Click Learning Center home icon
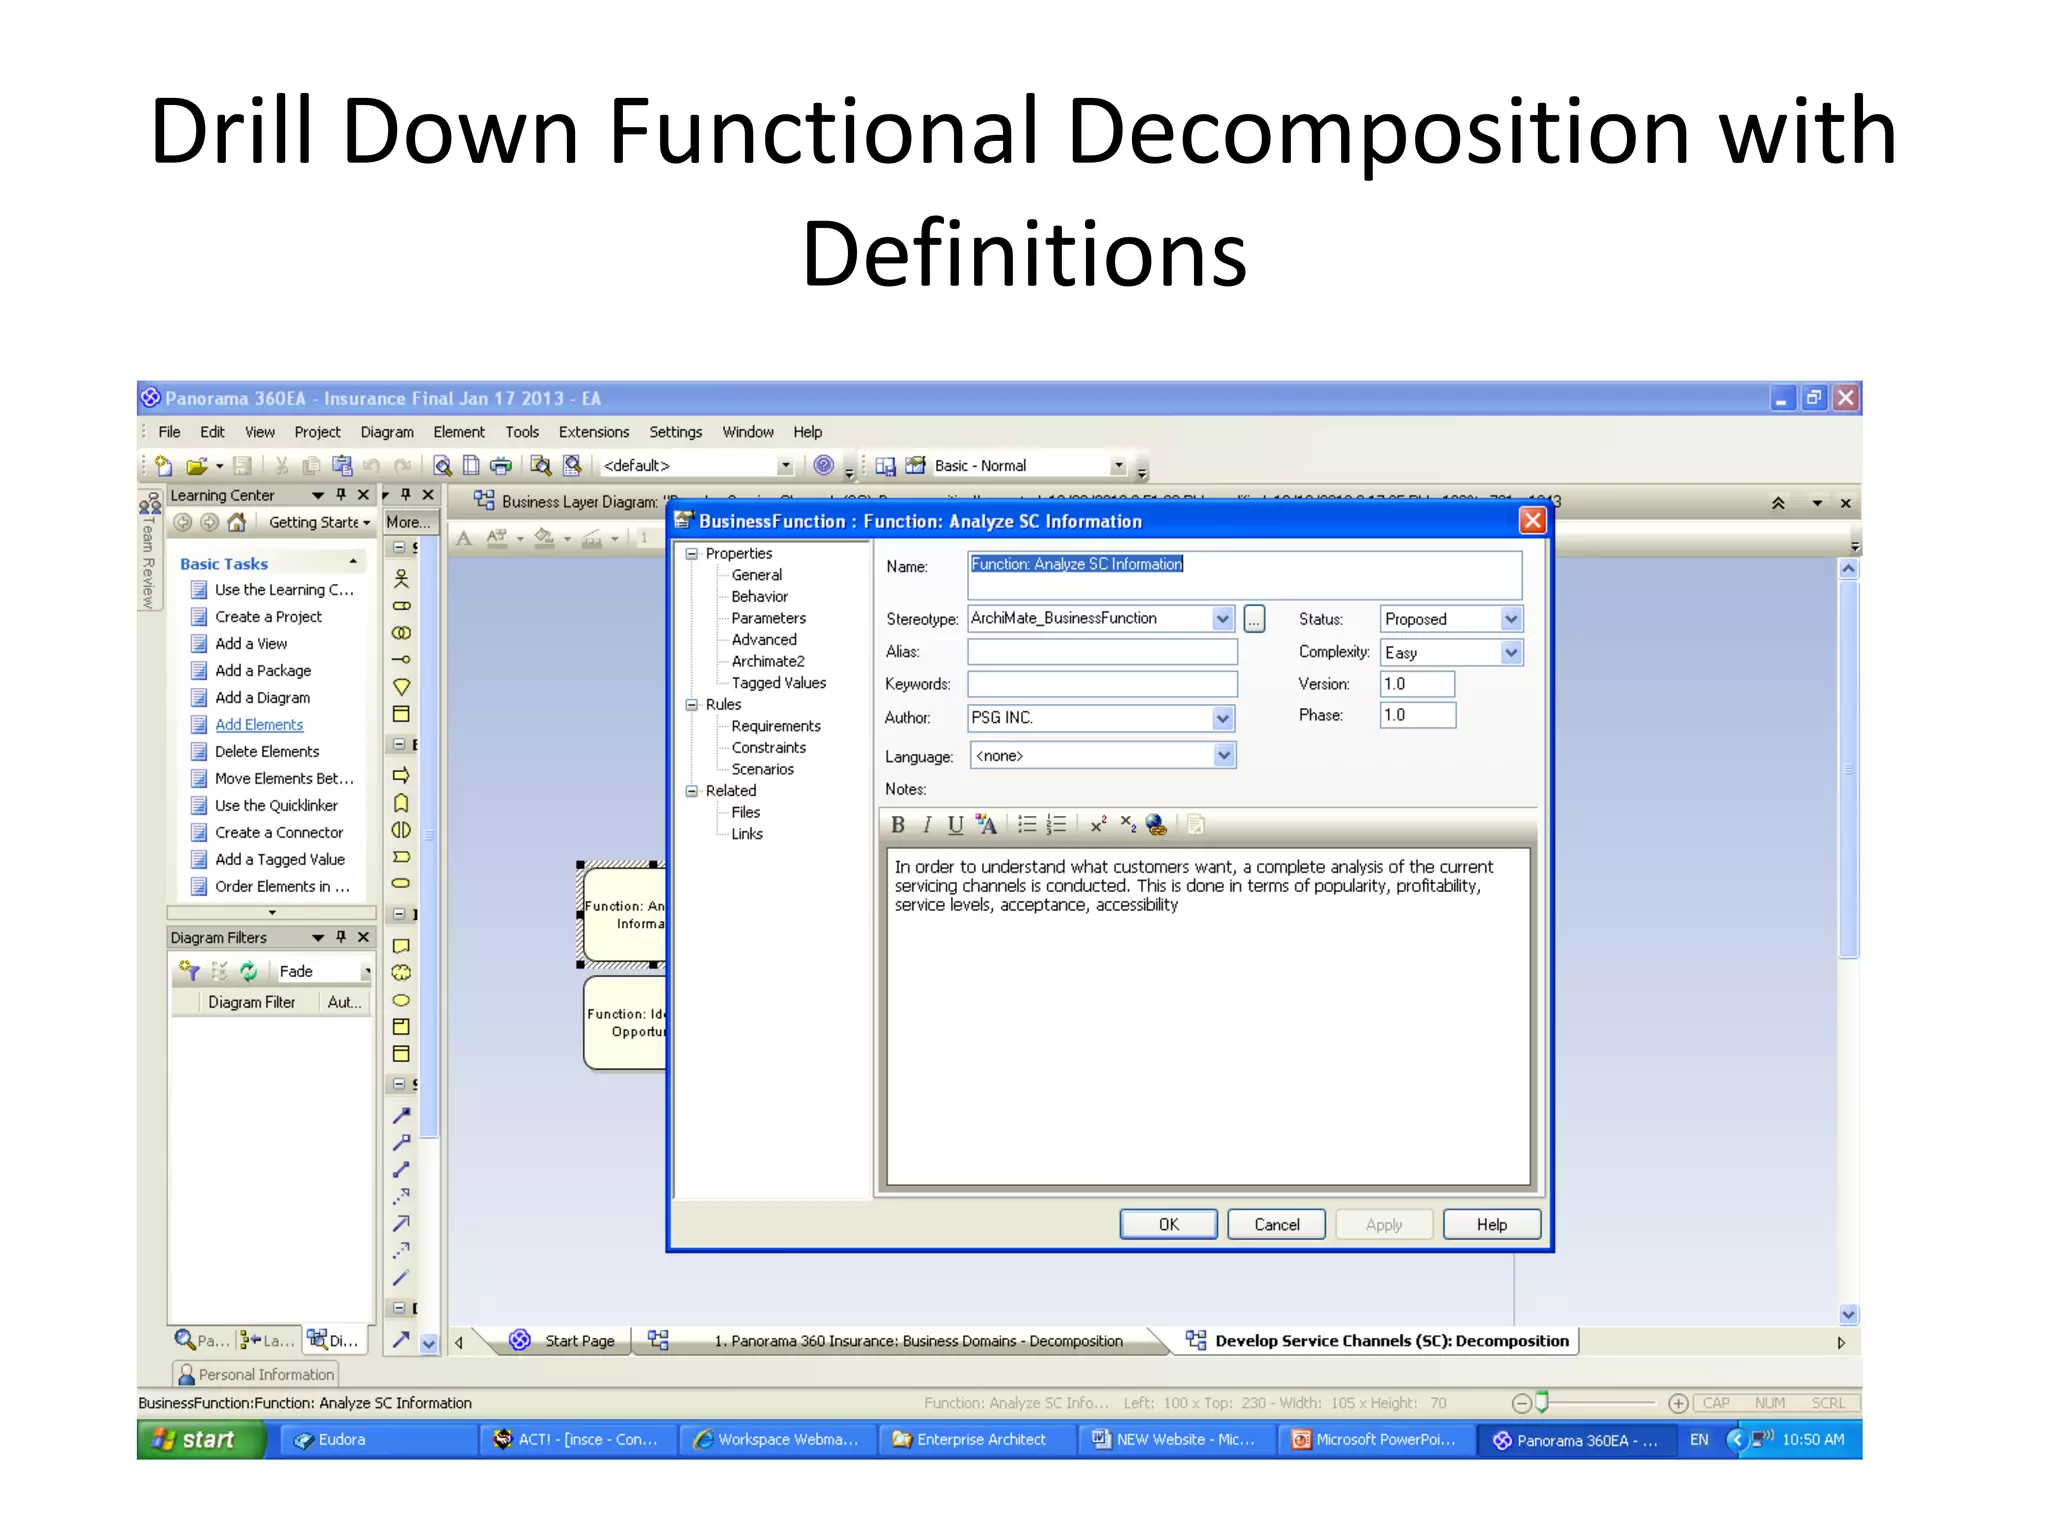Image resolution: width=2048 pixels, height=1536 pixels. [237, 522]
